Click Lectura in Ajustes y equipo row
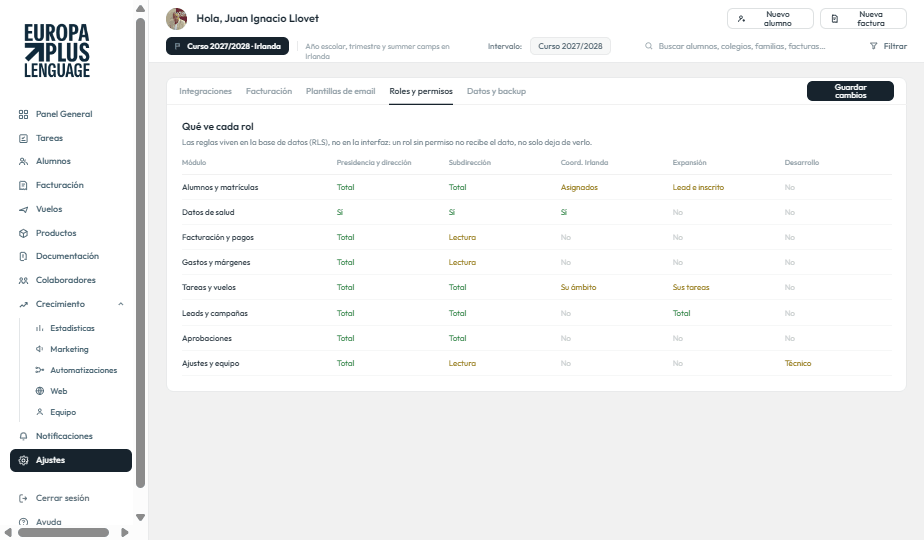The image size is (924, 540). 462,364
